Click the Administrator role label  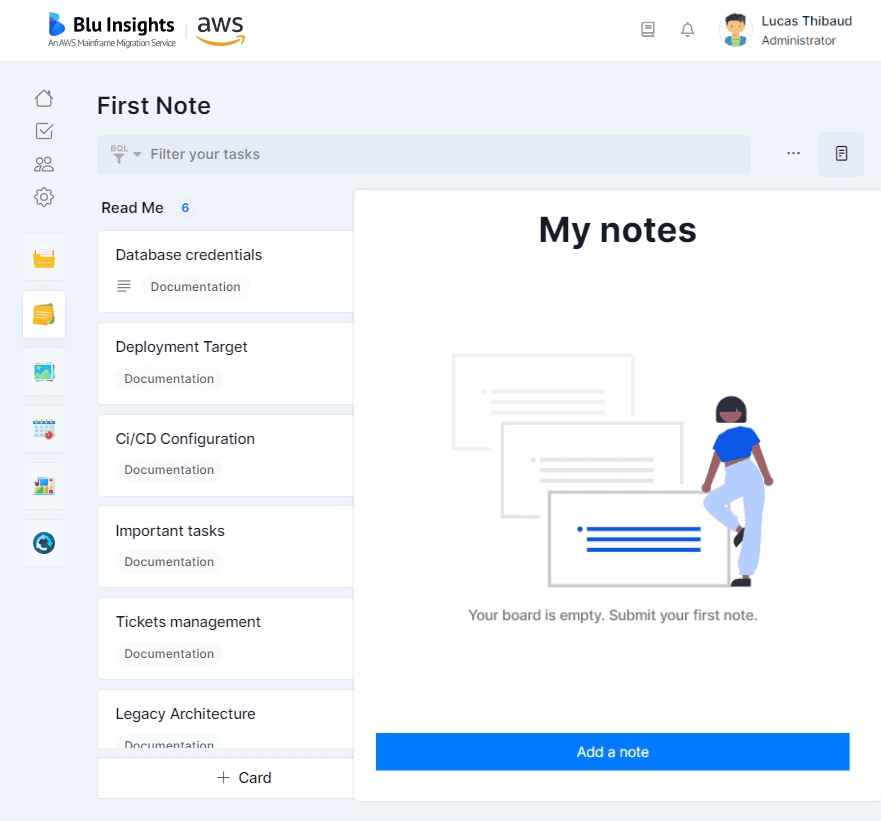(798, 40)
